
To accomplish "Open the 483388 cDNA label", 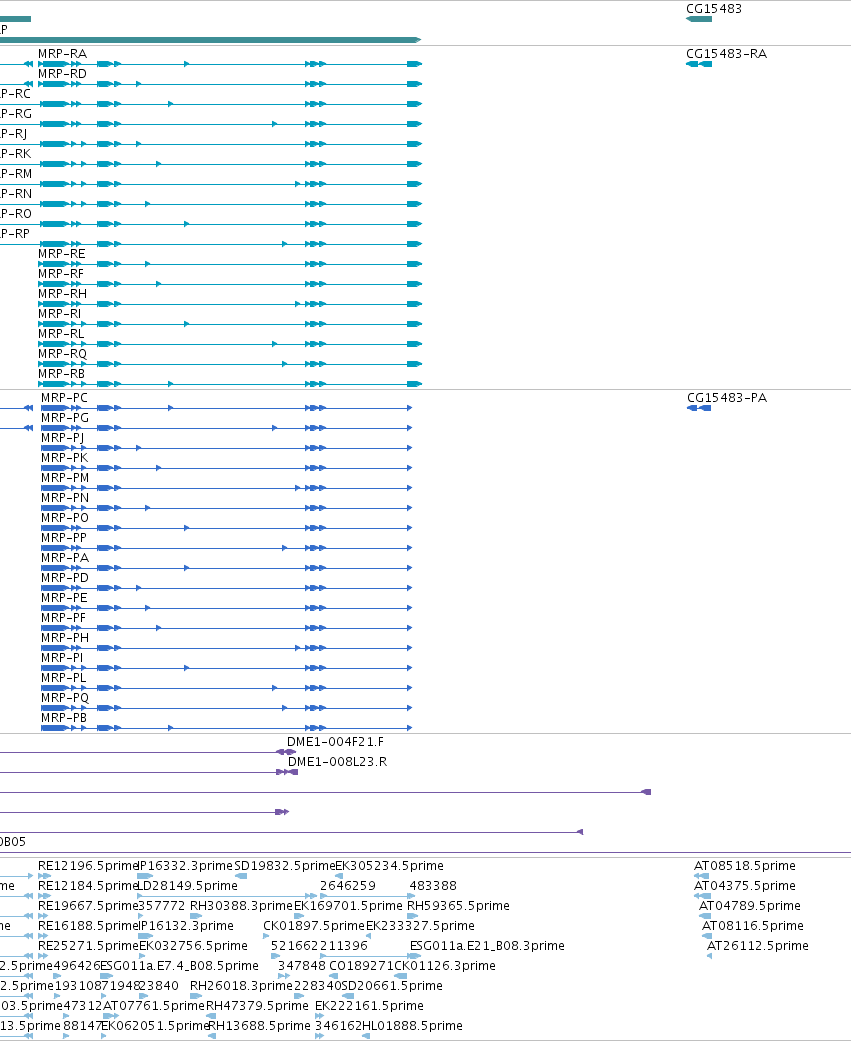I will click(433, 886).
